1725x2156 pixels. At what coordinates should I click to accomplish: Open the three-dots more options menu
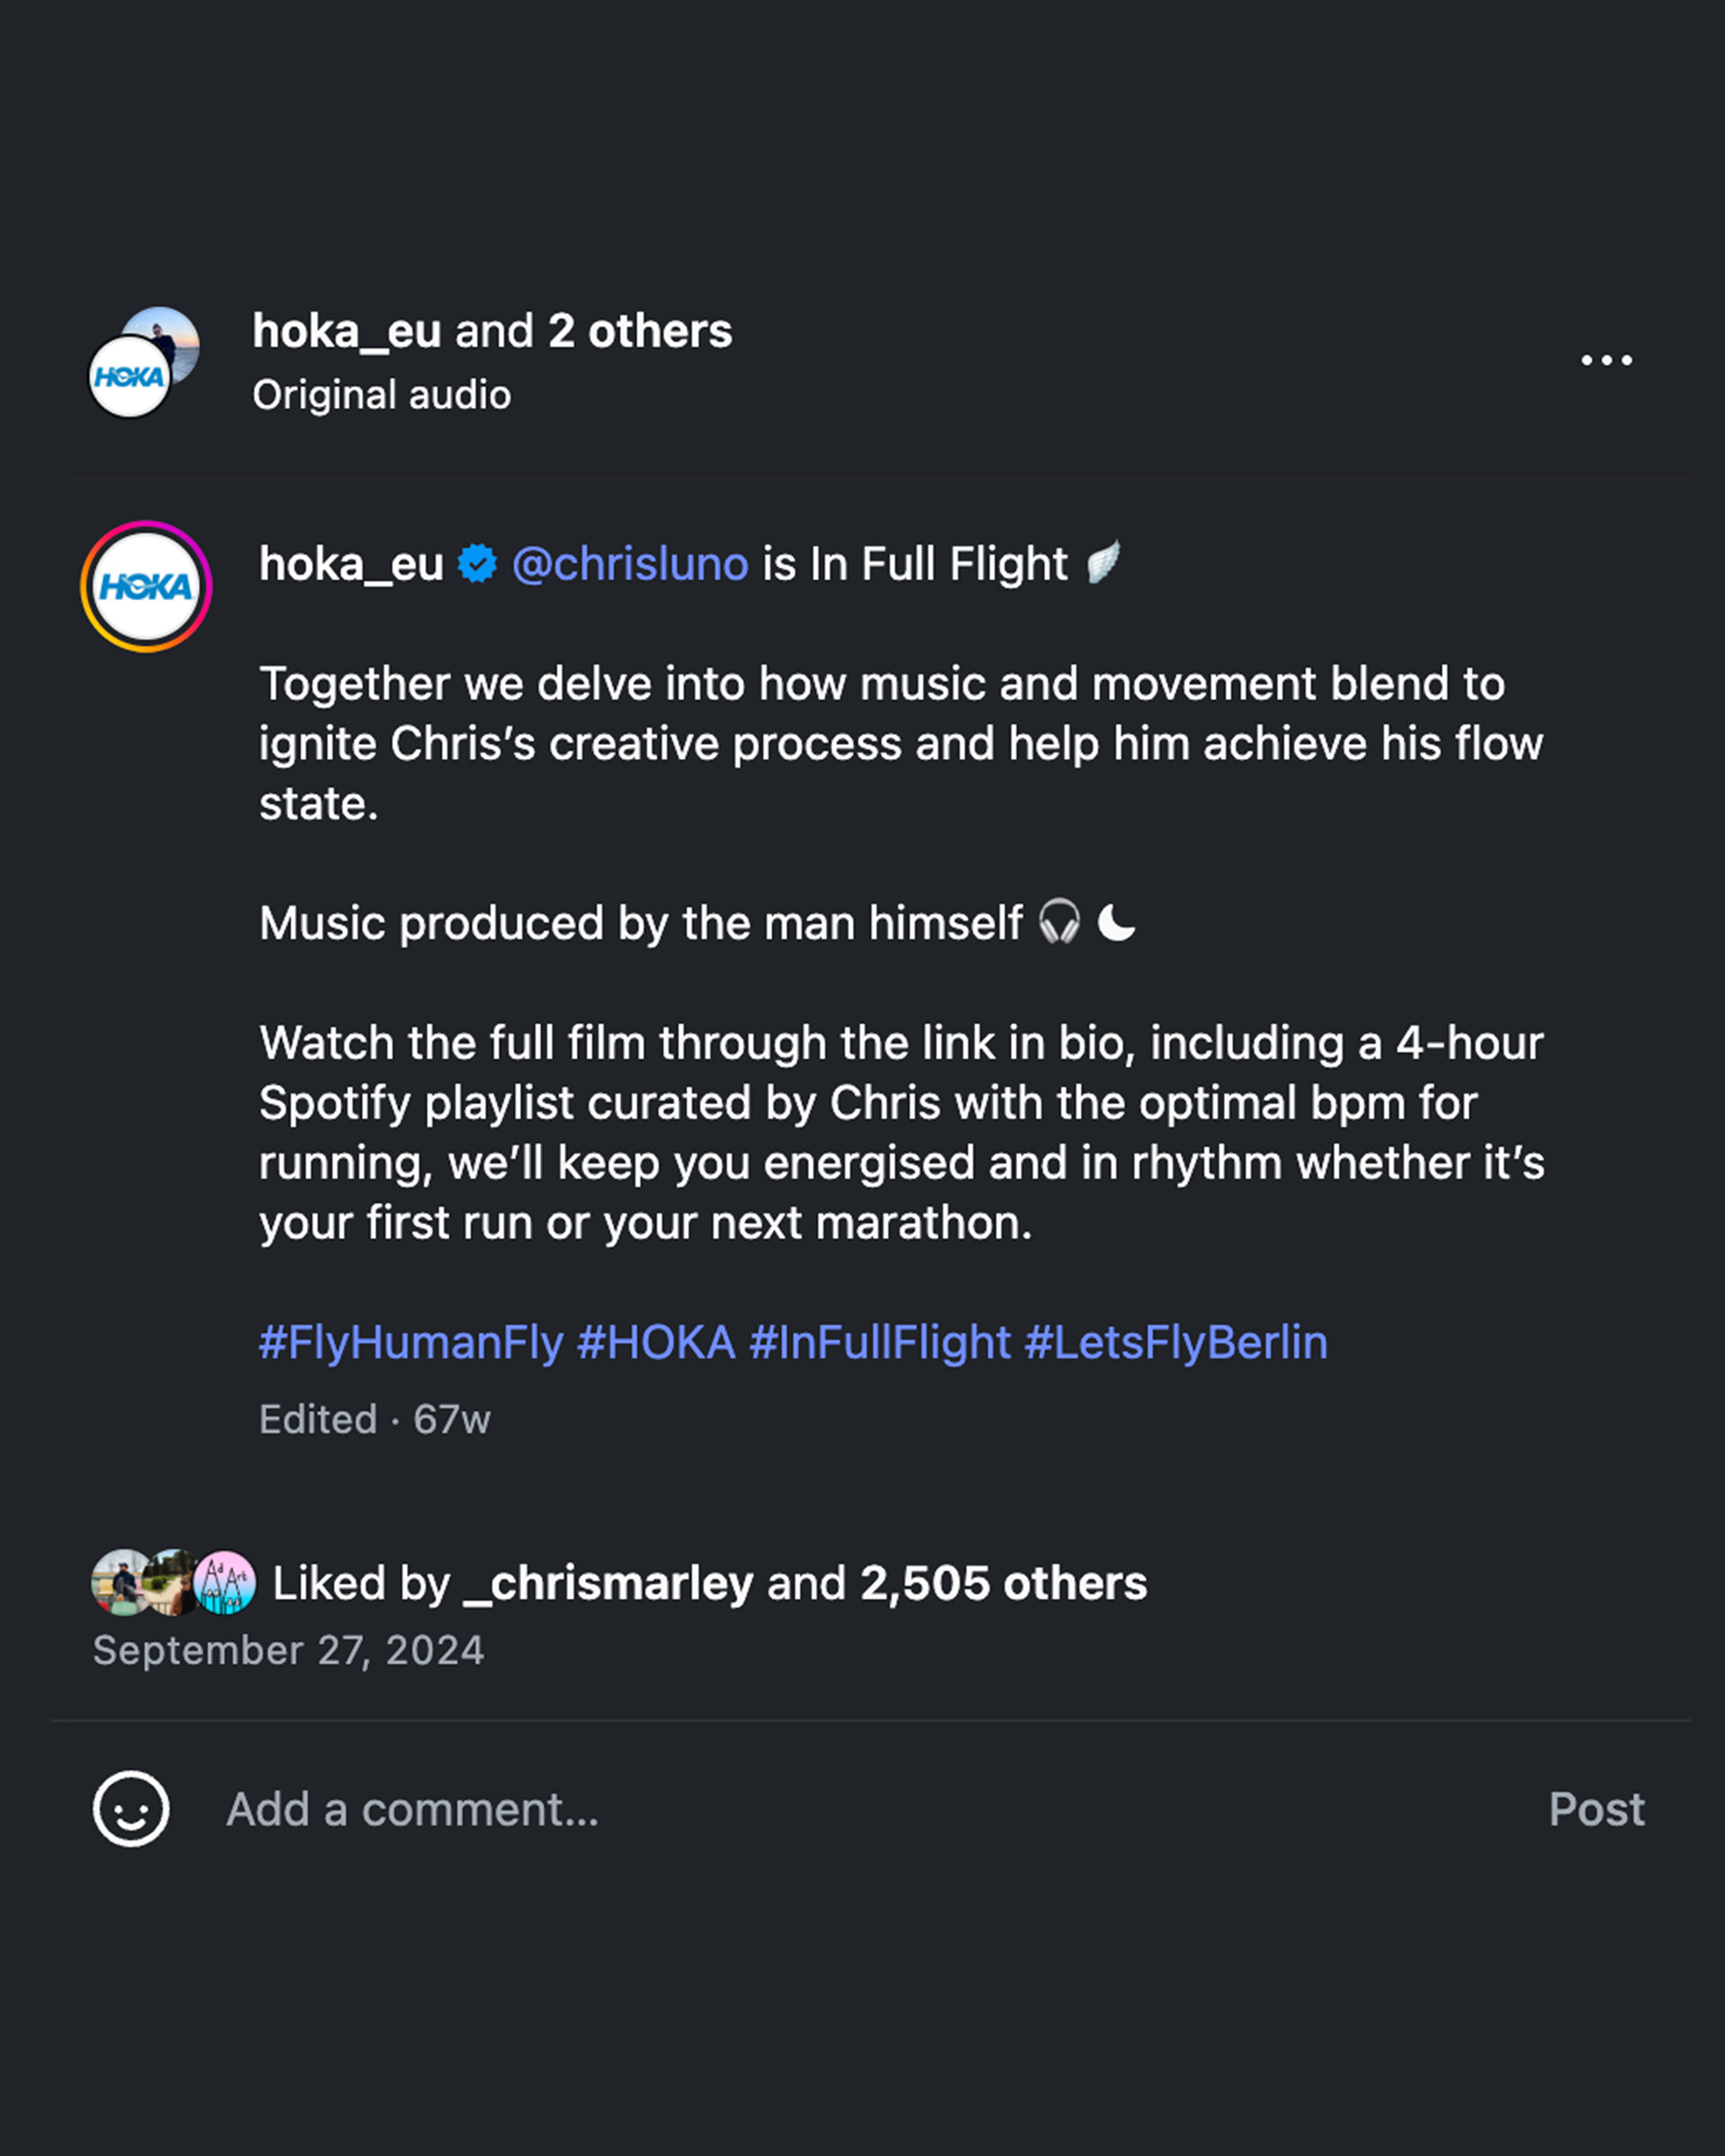(1606, 360)
